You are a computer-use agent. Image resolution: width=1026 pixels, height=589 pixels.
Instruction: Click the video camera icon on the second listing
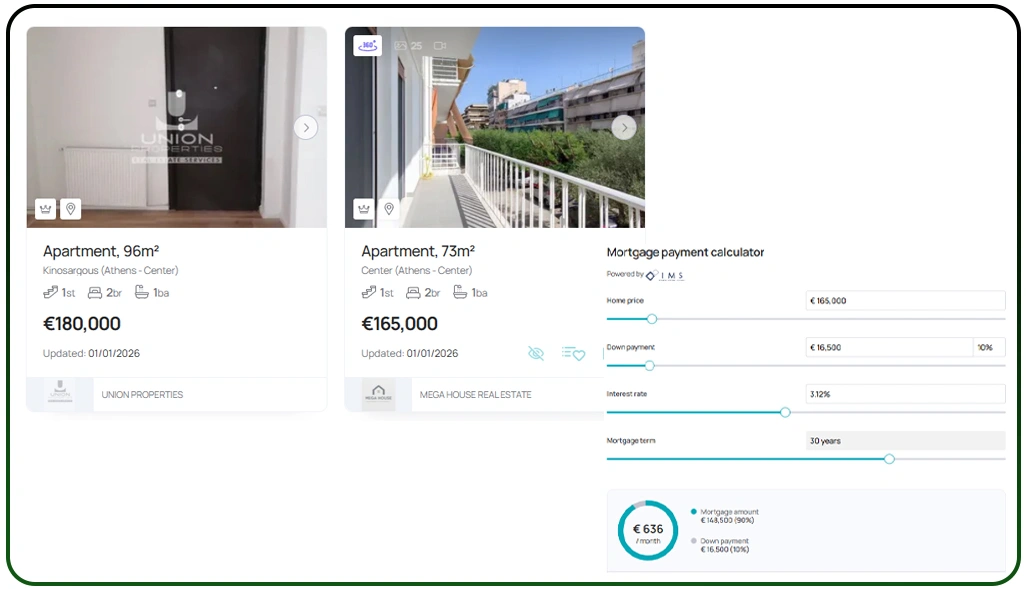coord(440,46)
